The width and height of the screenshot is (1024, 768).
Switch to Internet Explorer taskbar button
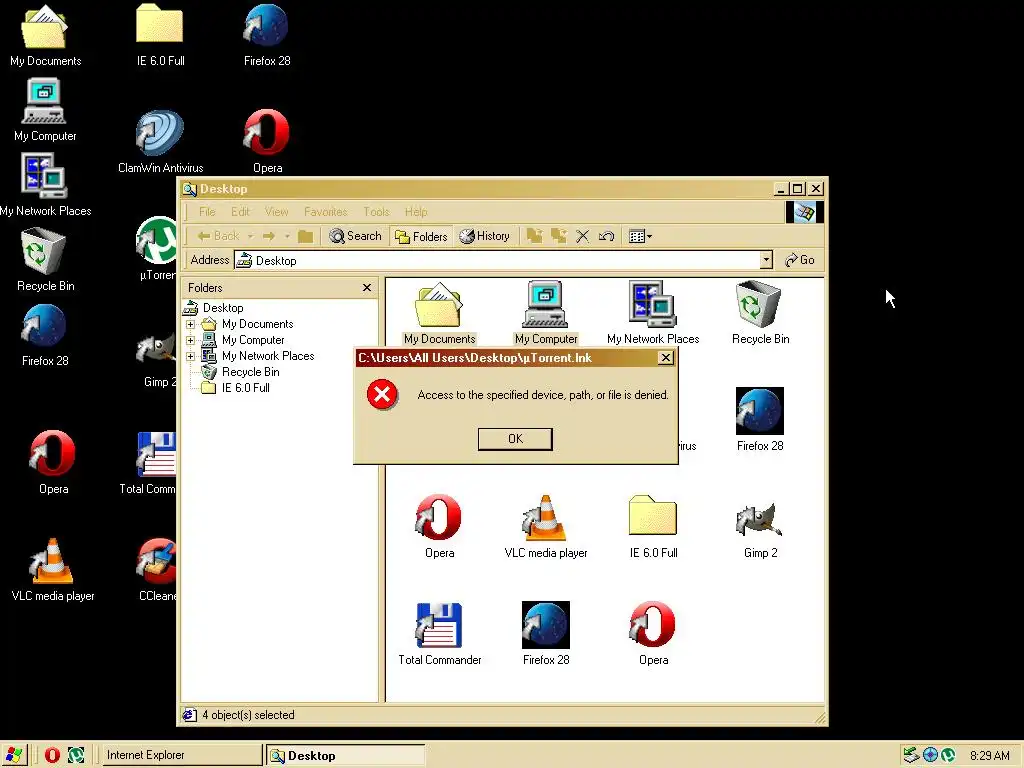tap(182, 755)
